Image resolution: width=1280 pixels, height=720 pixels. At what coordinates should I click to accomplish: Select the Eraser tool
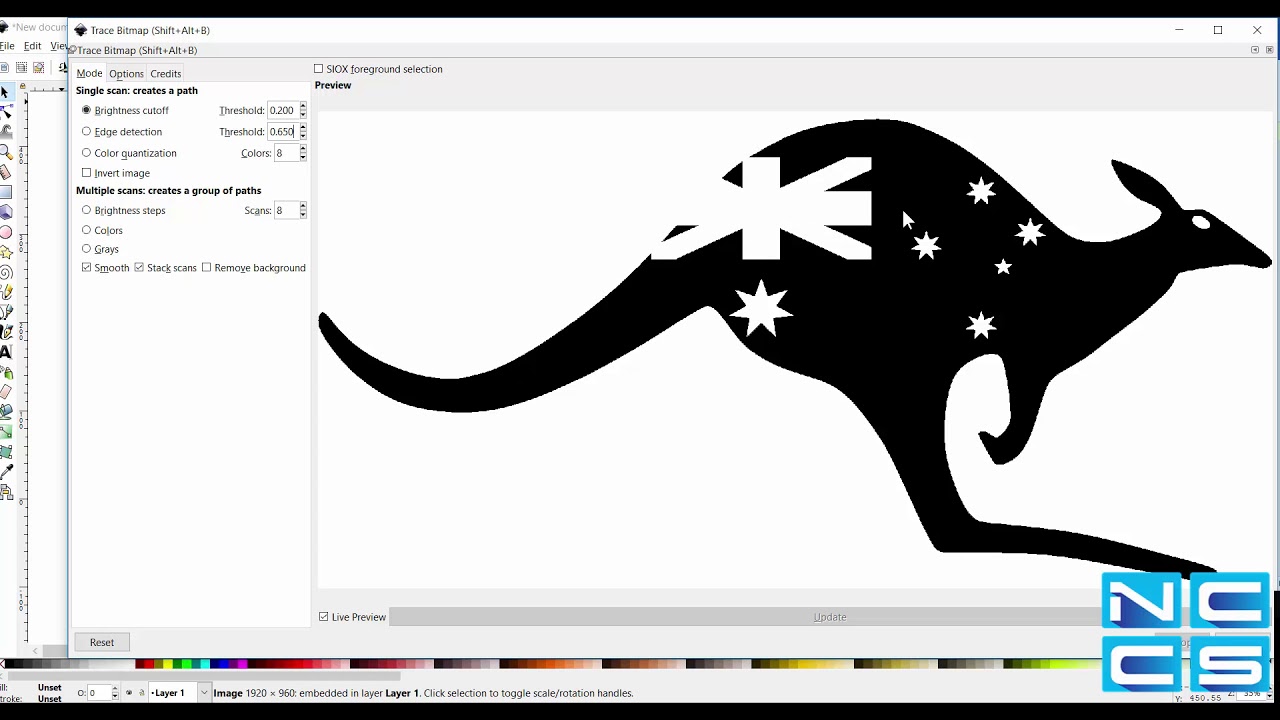click(x=6, y=392)
